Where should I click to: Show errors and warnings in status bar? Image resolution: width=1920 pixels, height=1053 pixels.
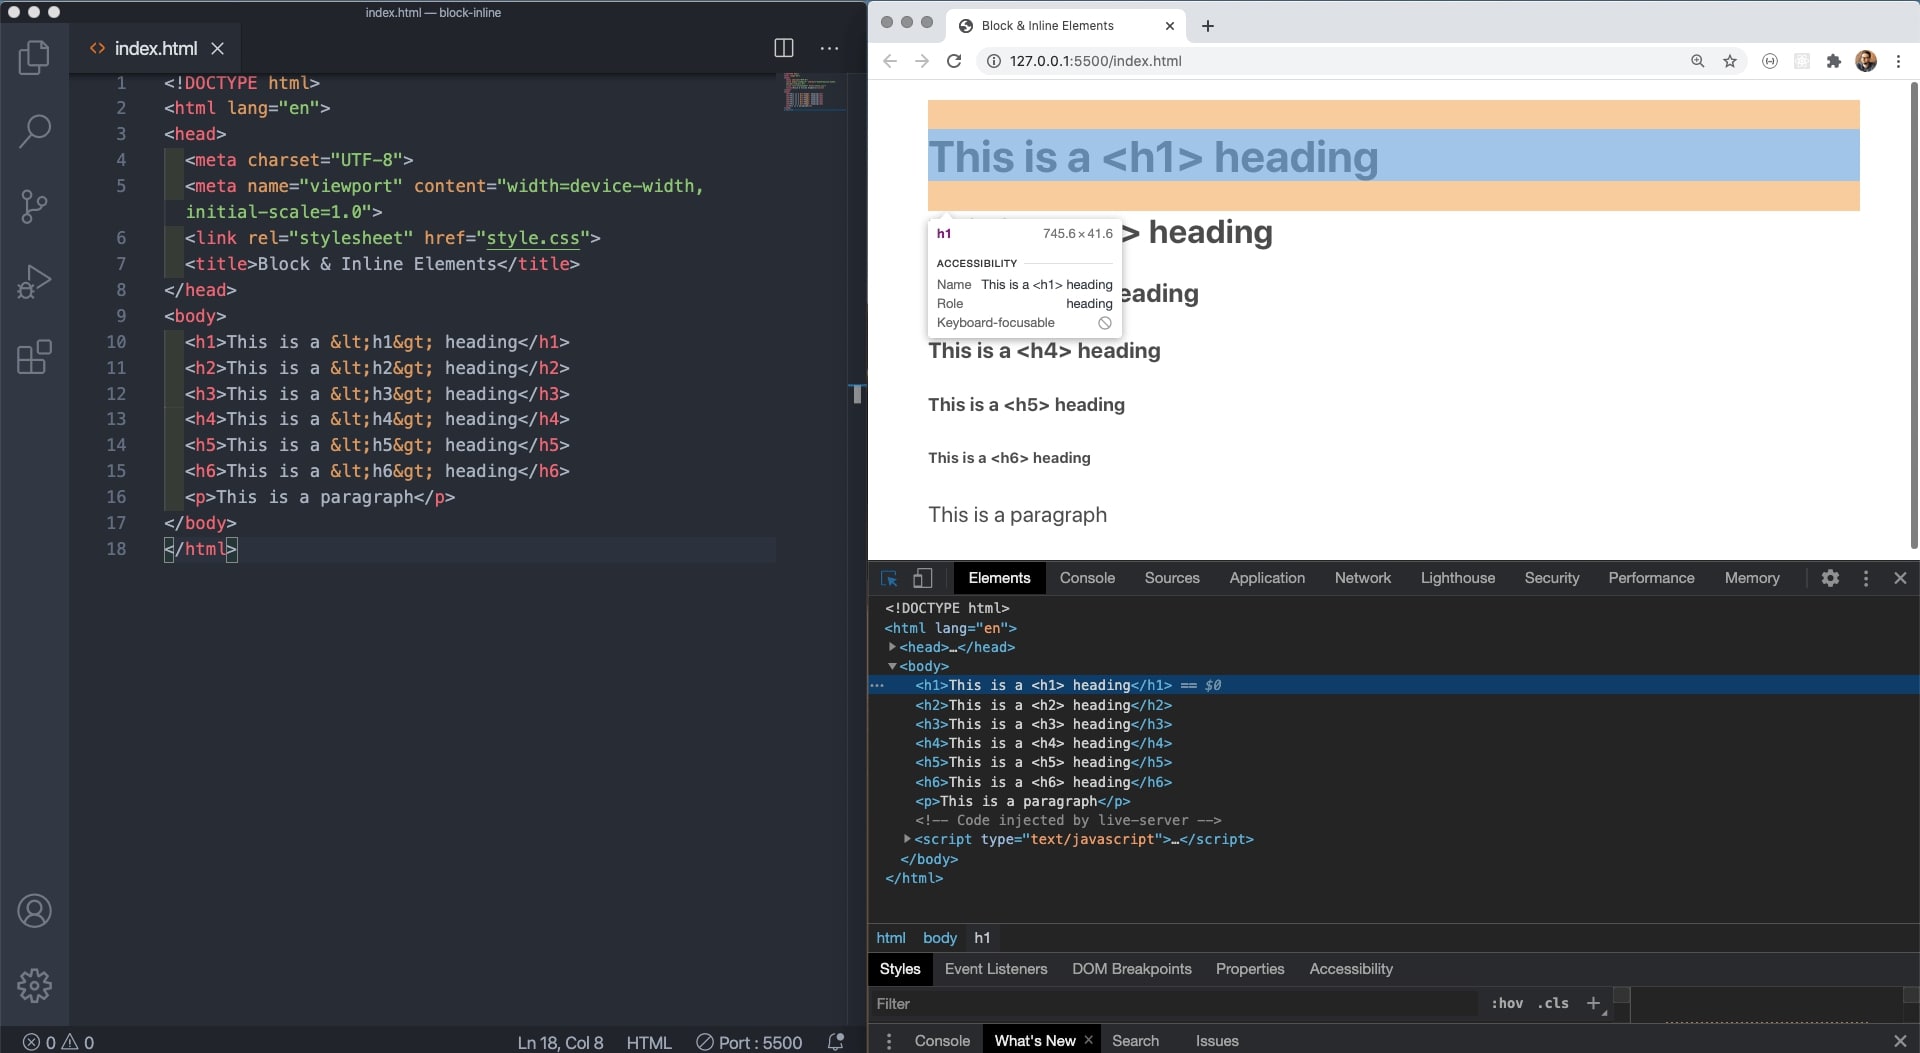[x=59, y=1042]
